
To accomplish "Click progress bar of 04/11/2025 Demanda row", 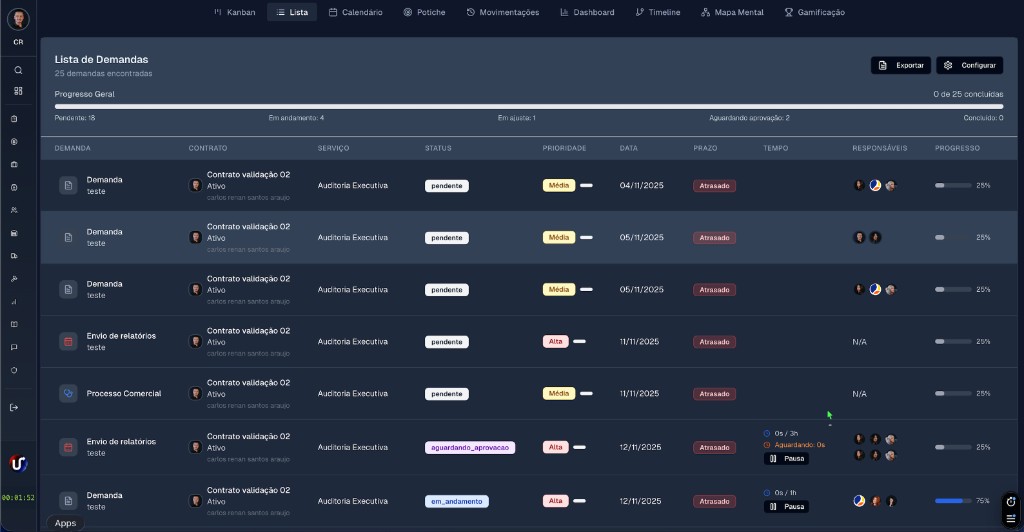I will coord(953,185).
